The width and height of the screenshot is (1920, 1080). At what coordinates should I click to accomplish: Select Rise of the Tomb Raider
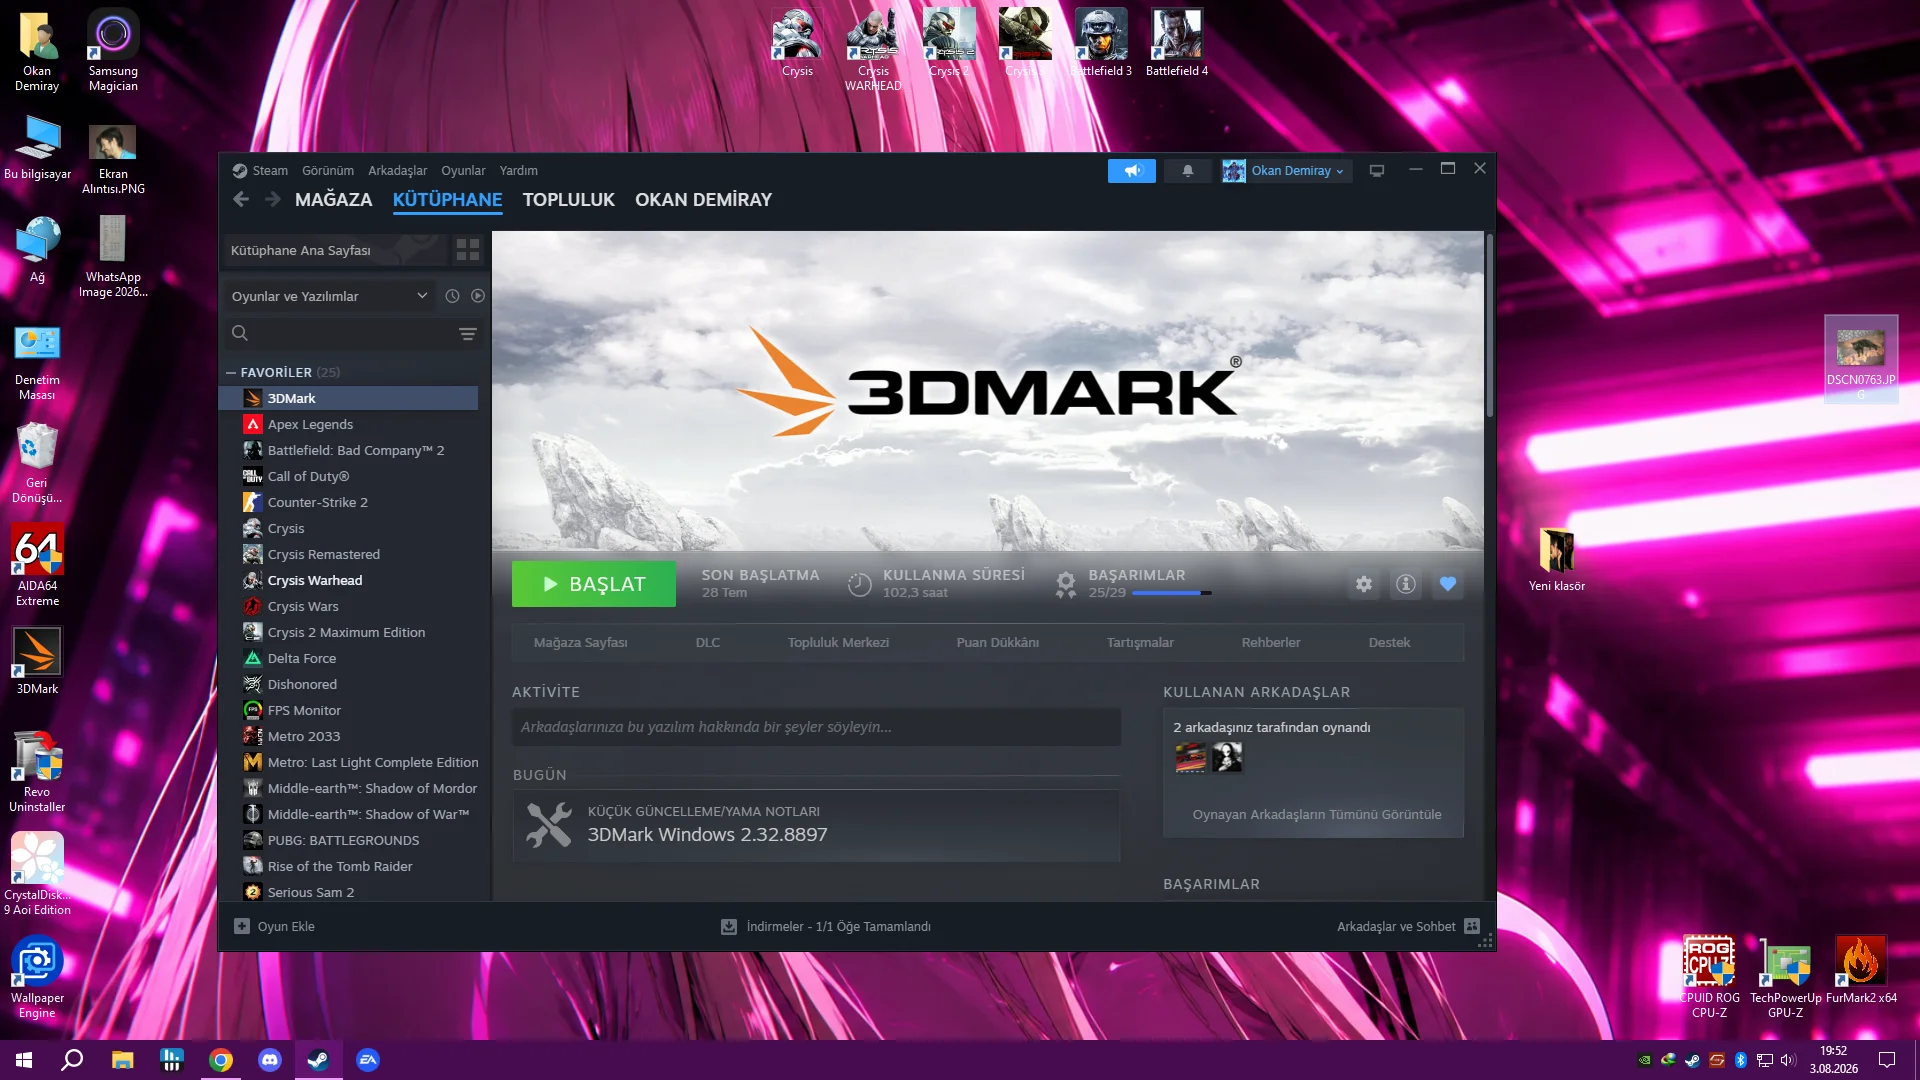[x=348, y=866]
